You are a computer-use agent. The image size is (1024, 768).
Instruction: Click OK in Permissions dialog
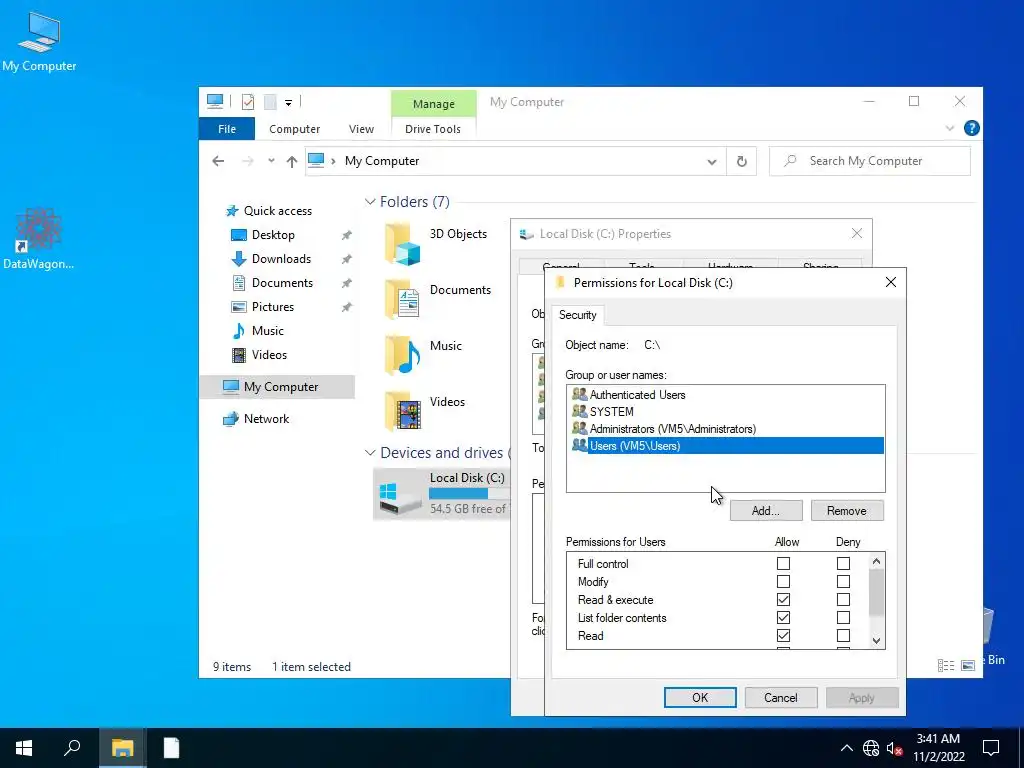700,697
